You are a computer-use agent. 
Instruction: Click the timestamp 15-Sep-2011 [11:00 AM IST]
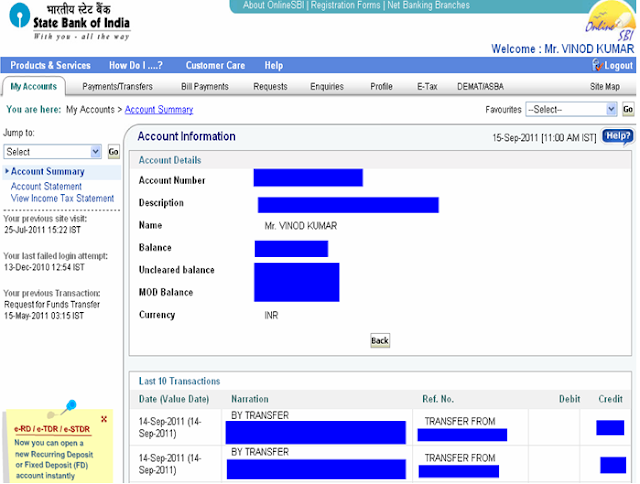[x=544, y=138]
